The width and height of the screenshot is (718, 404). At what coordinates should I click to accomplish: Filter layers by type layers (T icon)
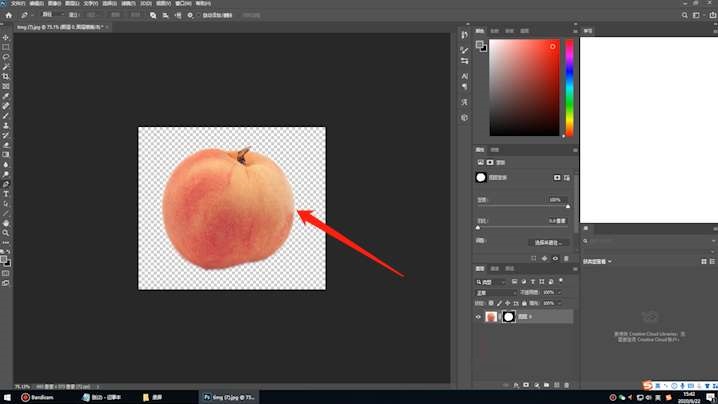pos(533,282)
